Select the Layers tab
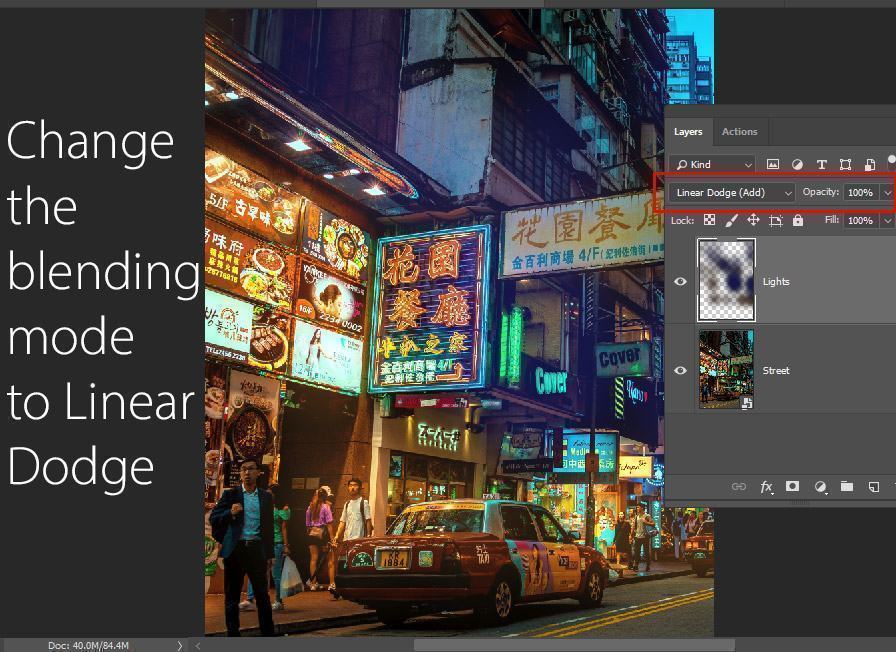Screen dimensions: 896x652 pyautogui.click(x=688, y=131)
